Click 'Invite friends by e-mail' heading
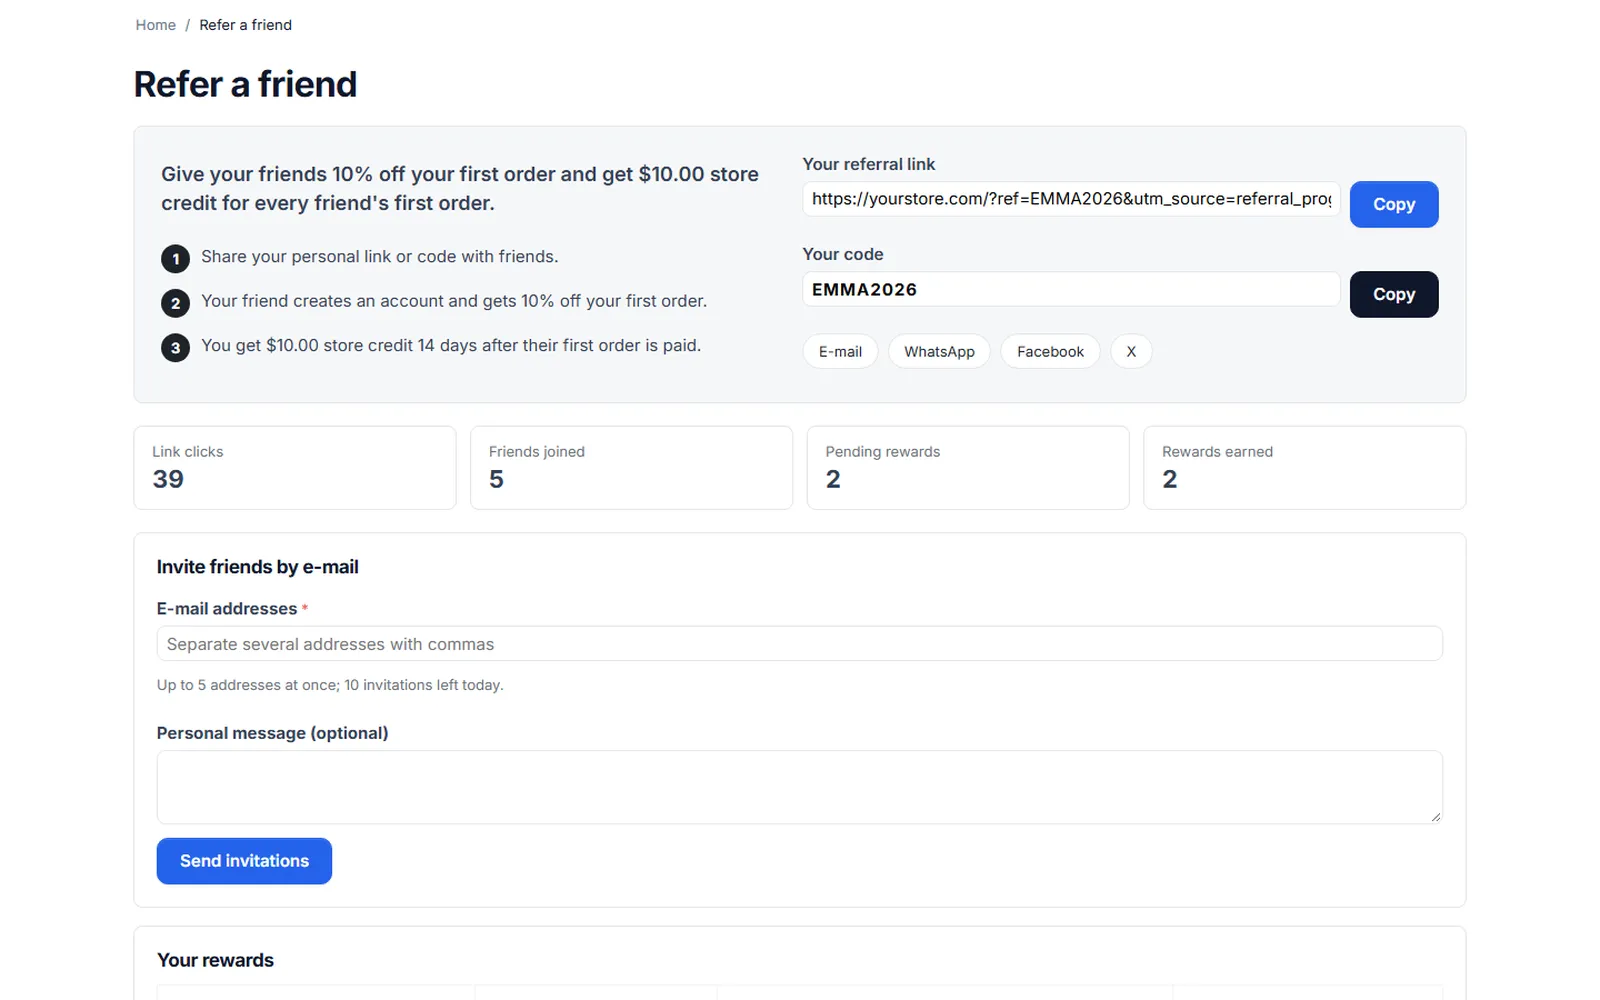 click(257, 567)
